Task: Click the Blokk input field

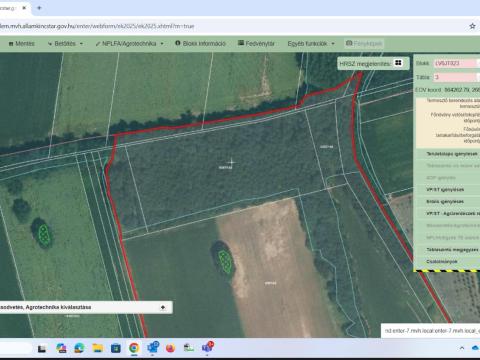Action: click(455, 63)
